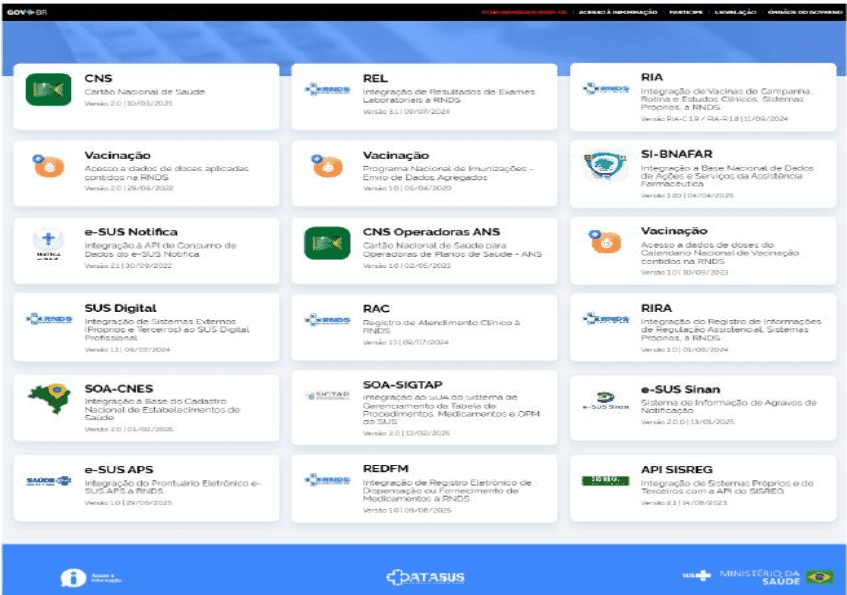Open the Legislação top bar item

pyautogui.click(x=735, y=12)
